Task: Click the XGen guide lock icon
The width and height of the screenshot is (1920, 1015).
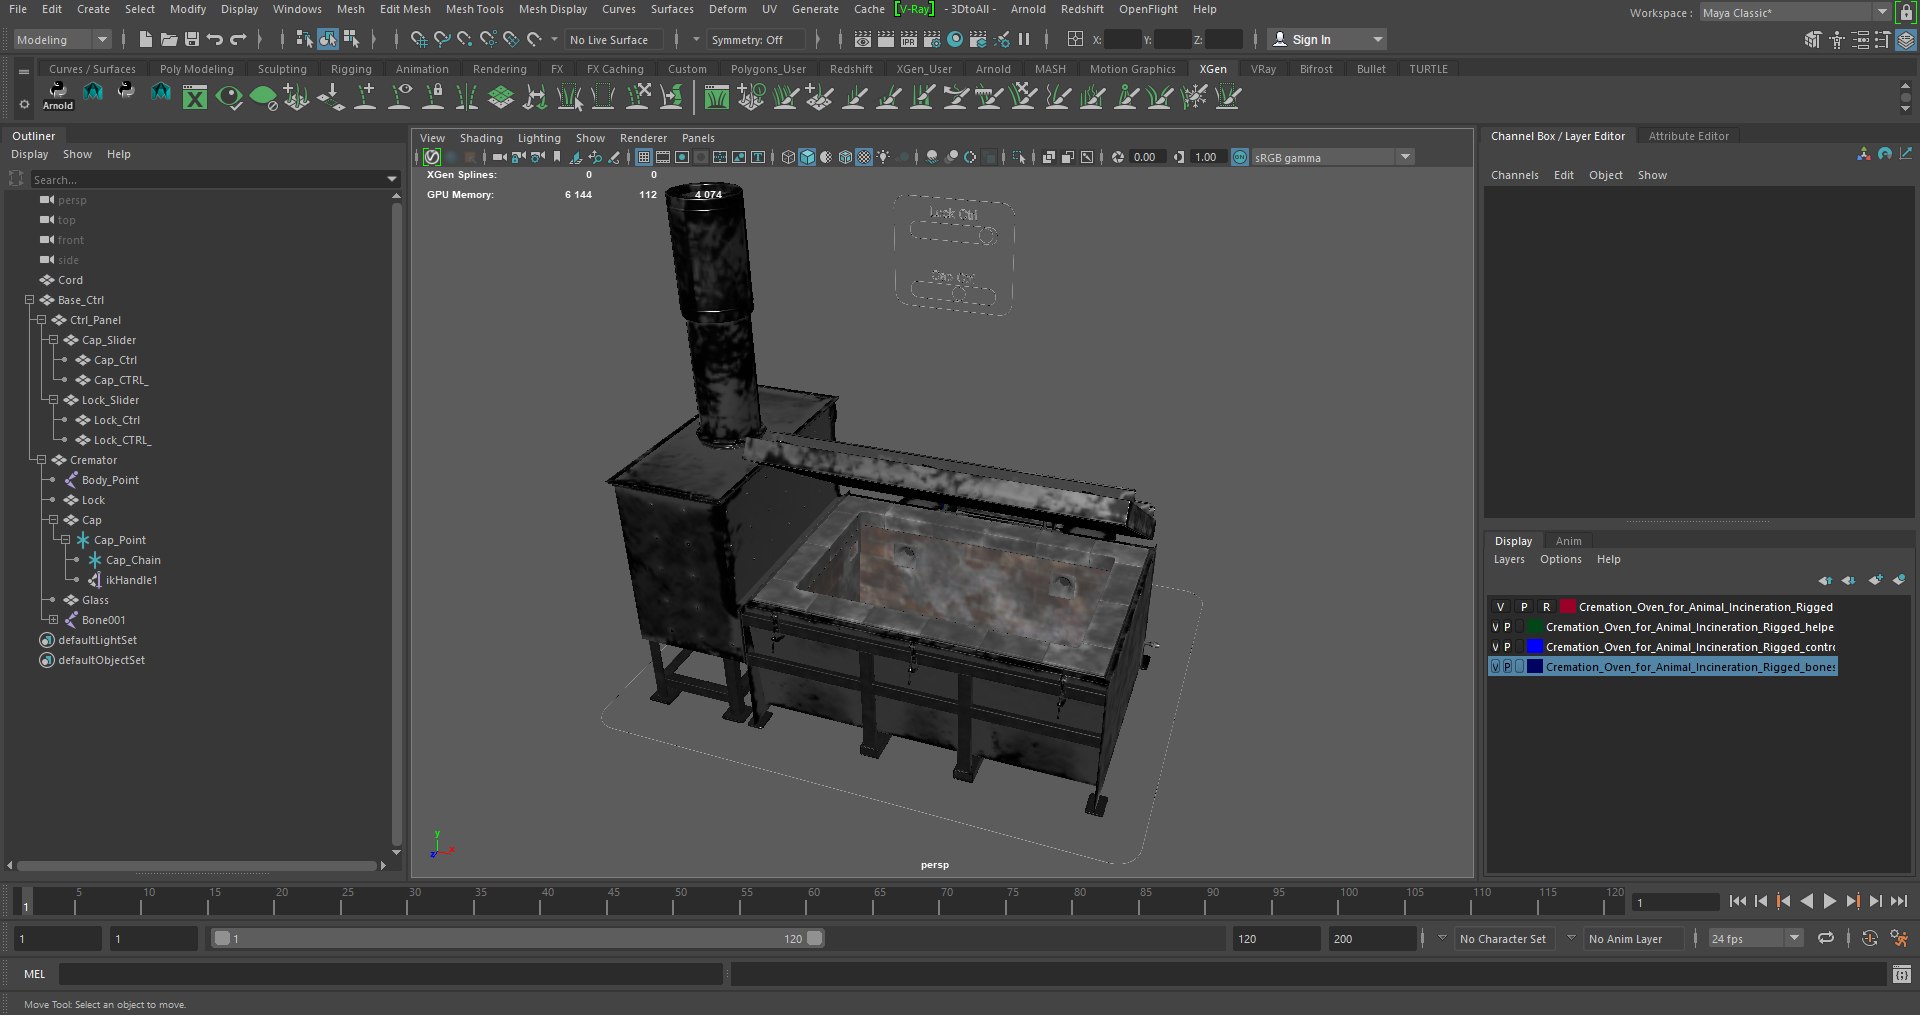Action: pyautogui.click(x=434, y=97)
